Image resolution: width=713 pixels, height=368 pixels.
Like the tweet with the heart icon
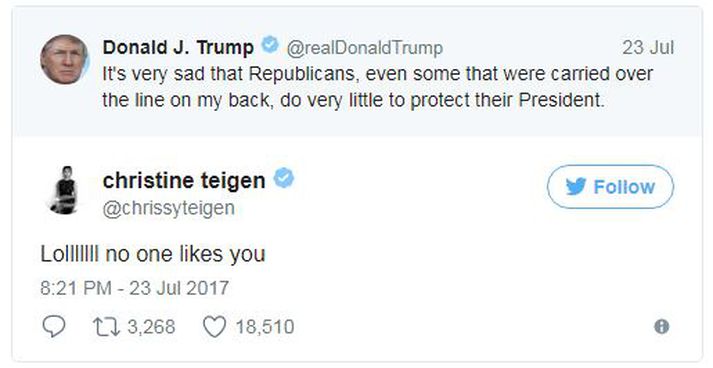click(214, 327)
